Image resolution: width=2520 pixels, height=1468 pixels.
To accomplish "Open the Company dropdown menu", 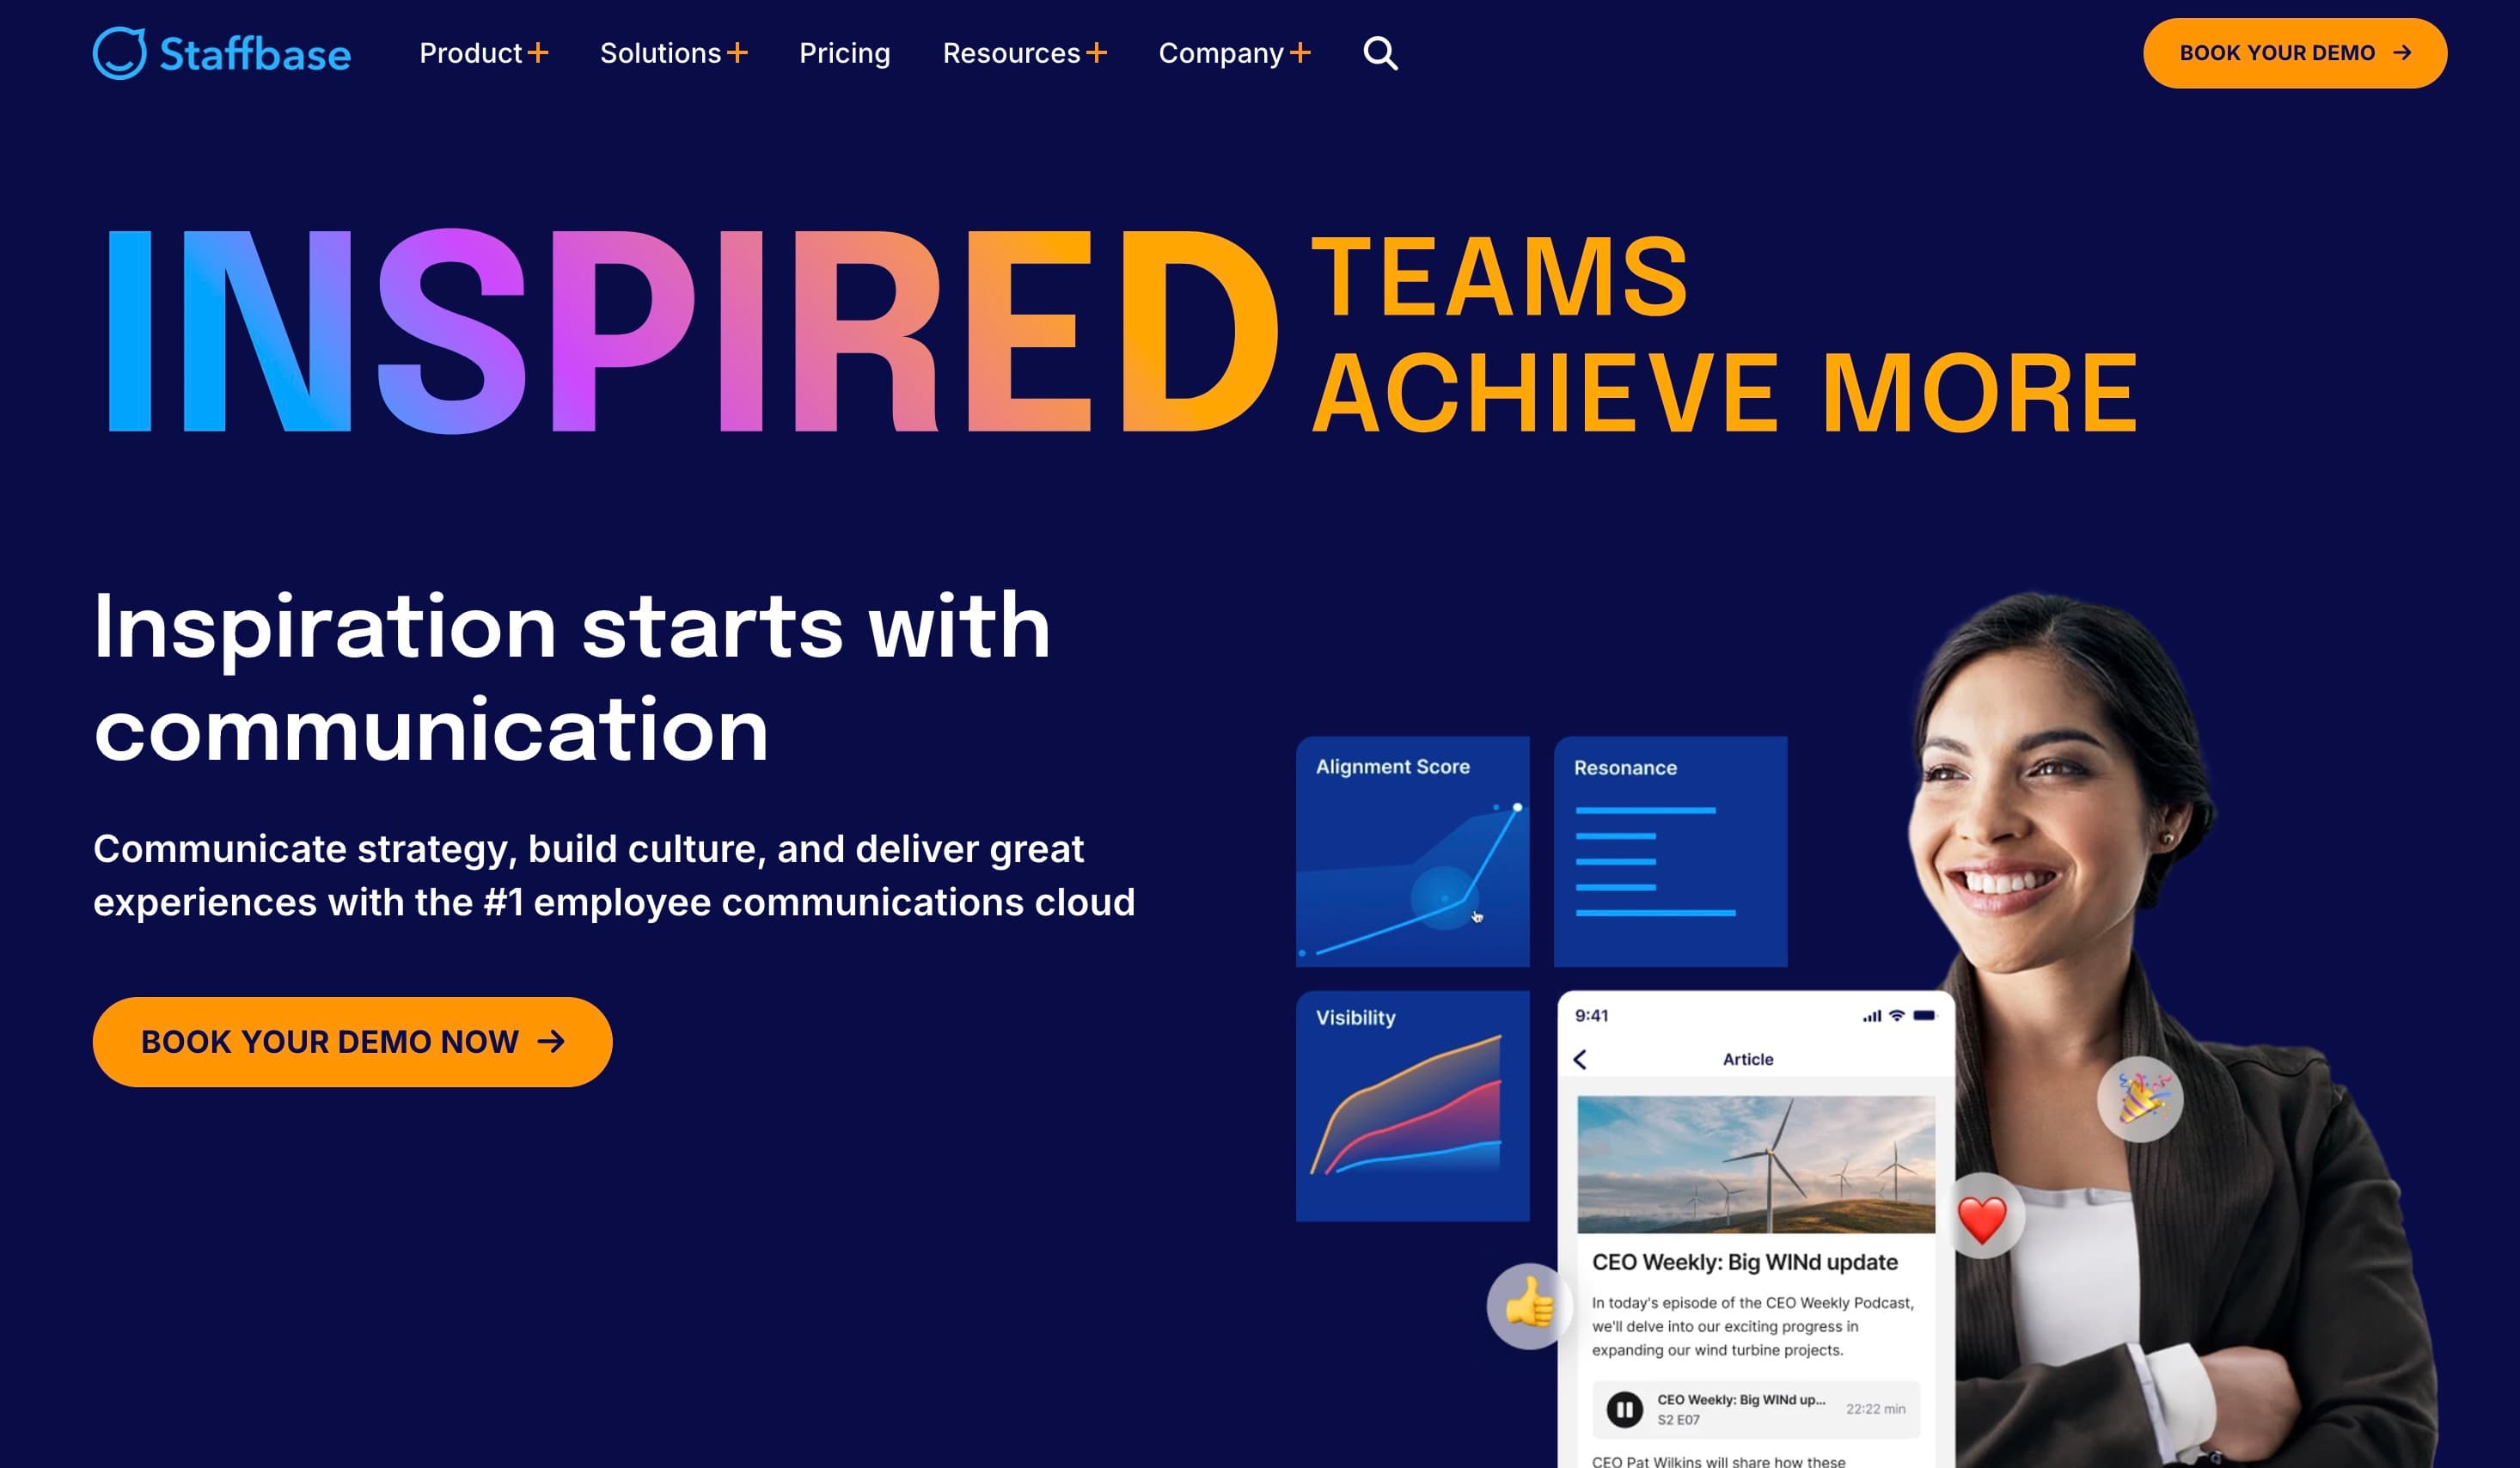I will click(x=1236, y=52).
